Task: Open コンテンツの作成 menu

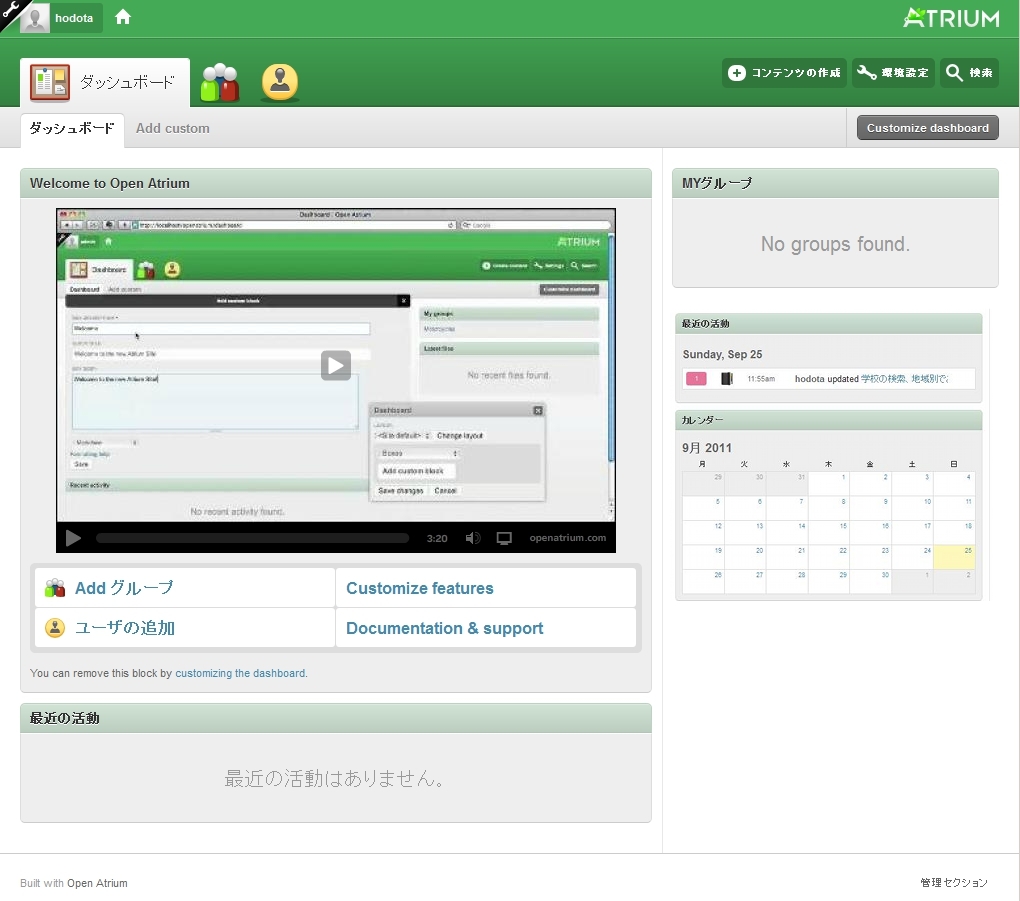Action: (784, 73)
